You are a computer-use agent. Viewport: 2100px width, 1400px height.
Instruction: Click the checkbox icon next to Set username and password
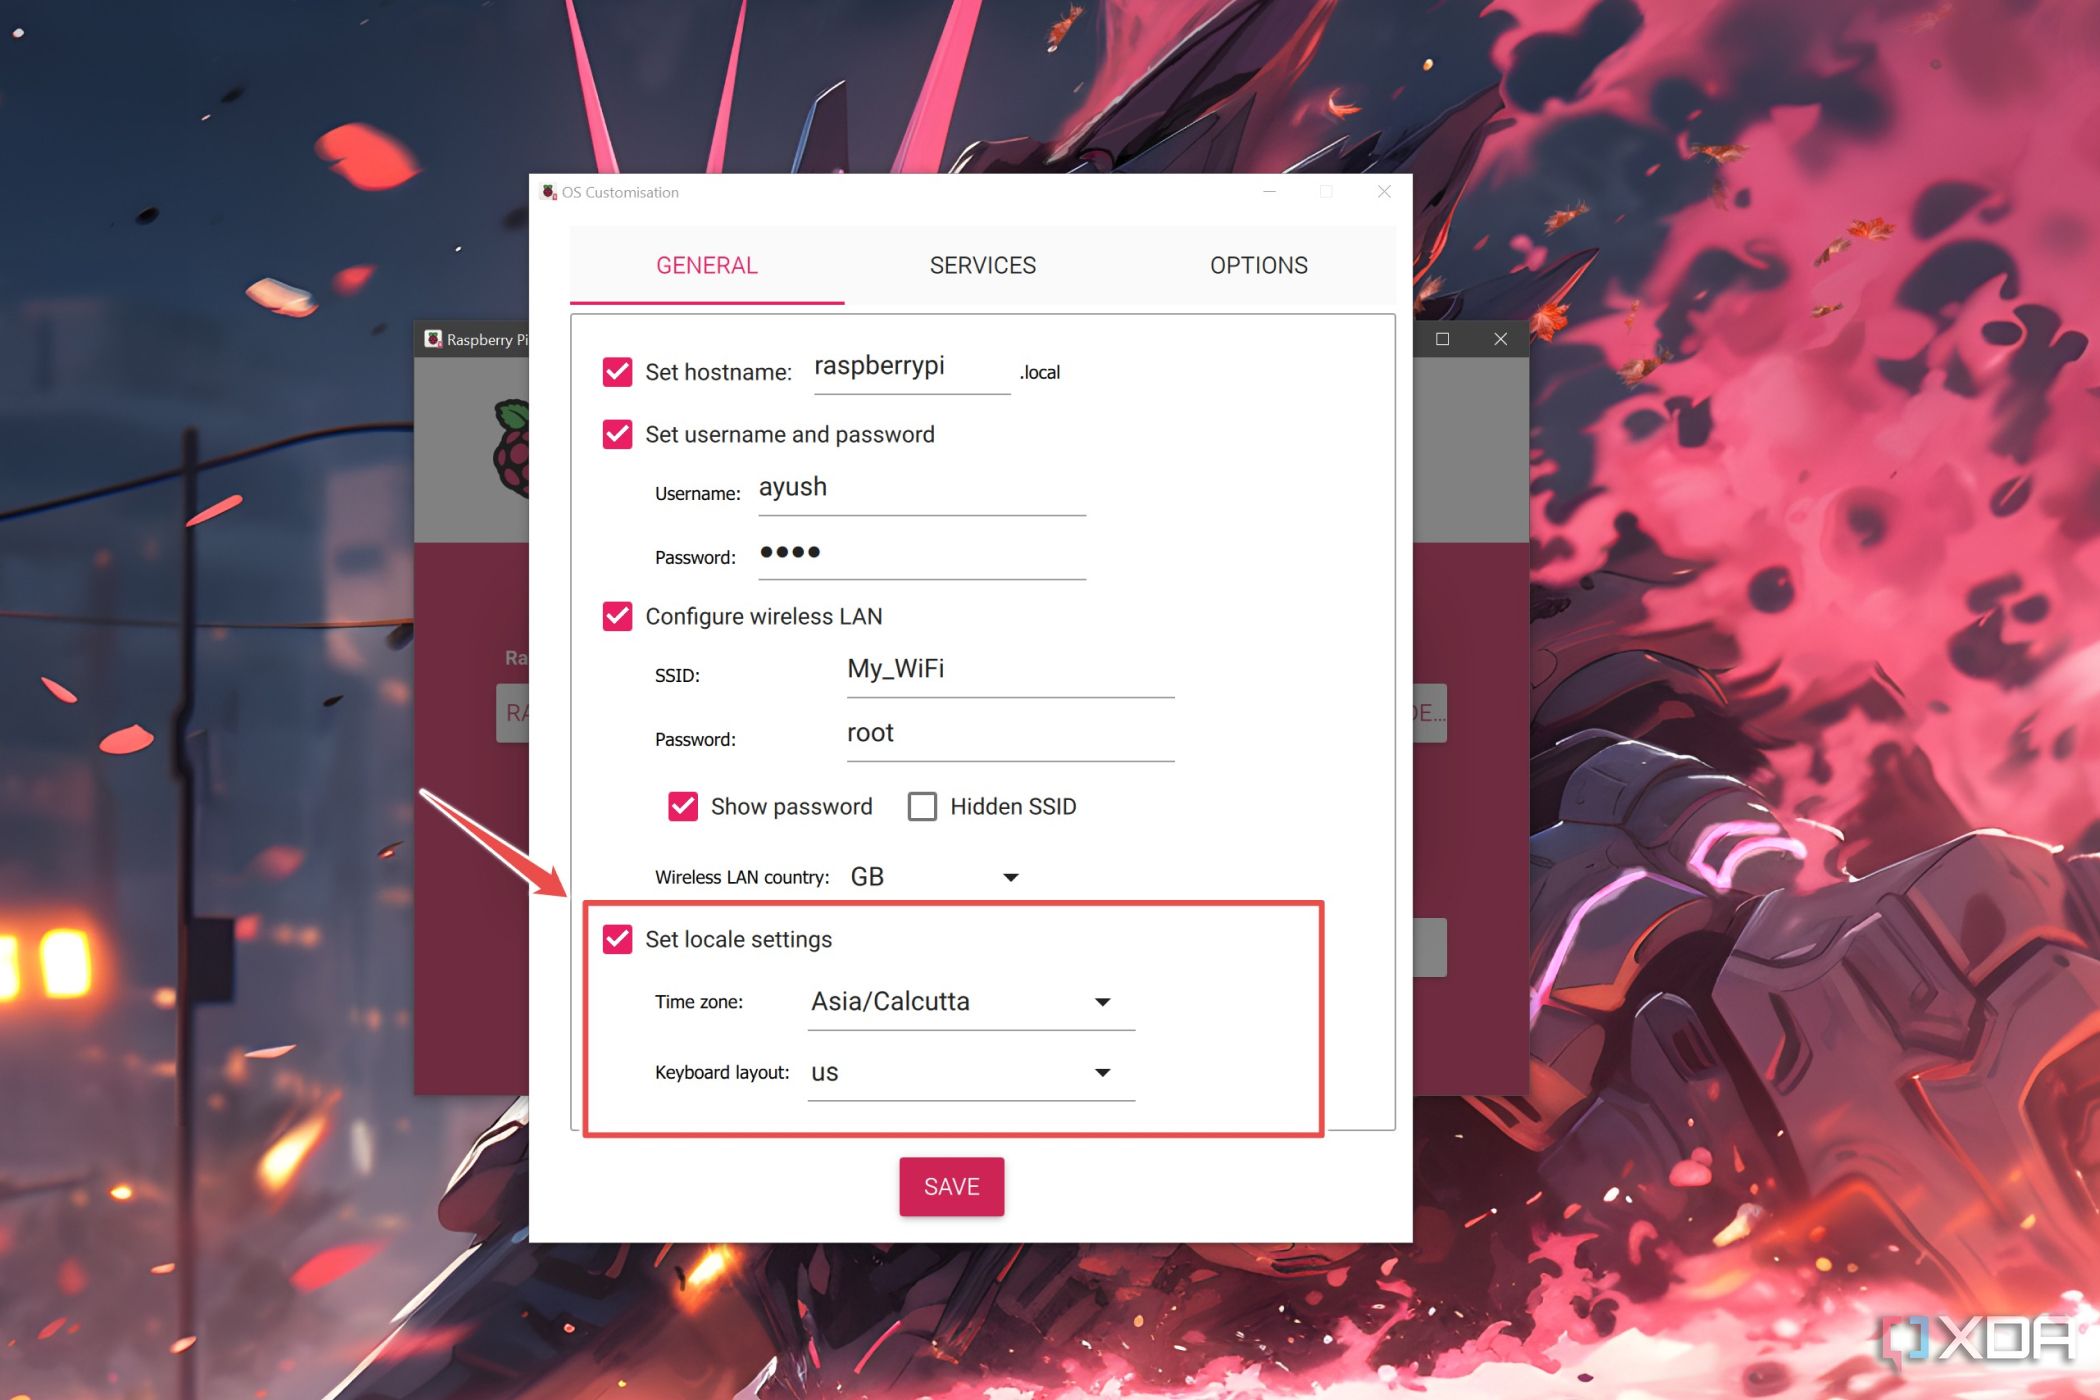(x=620, y=434)
